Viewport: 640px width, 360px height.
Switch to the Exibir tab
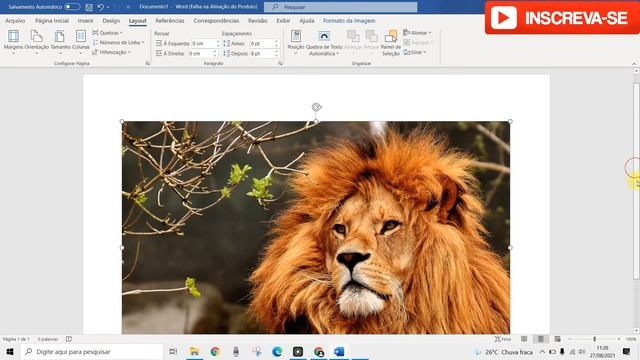pos(283,20)
